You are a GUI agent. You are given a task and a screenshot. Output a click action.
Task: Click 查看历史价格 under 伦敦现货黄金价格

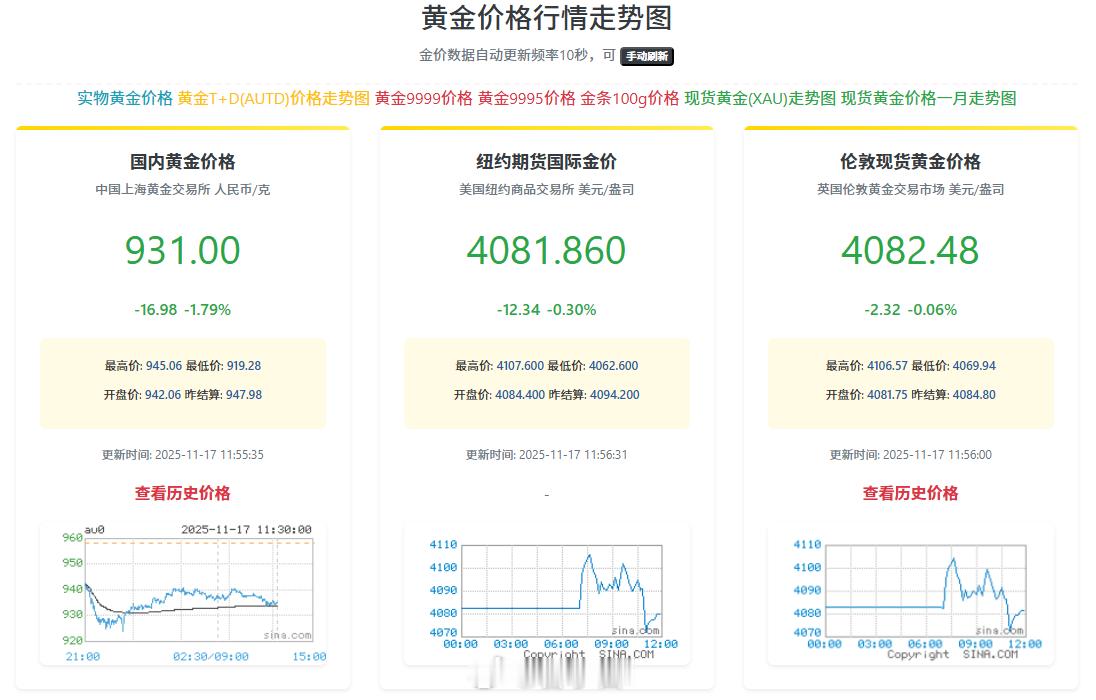911,493
